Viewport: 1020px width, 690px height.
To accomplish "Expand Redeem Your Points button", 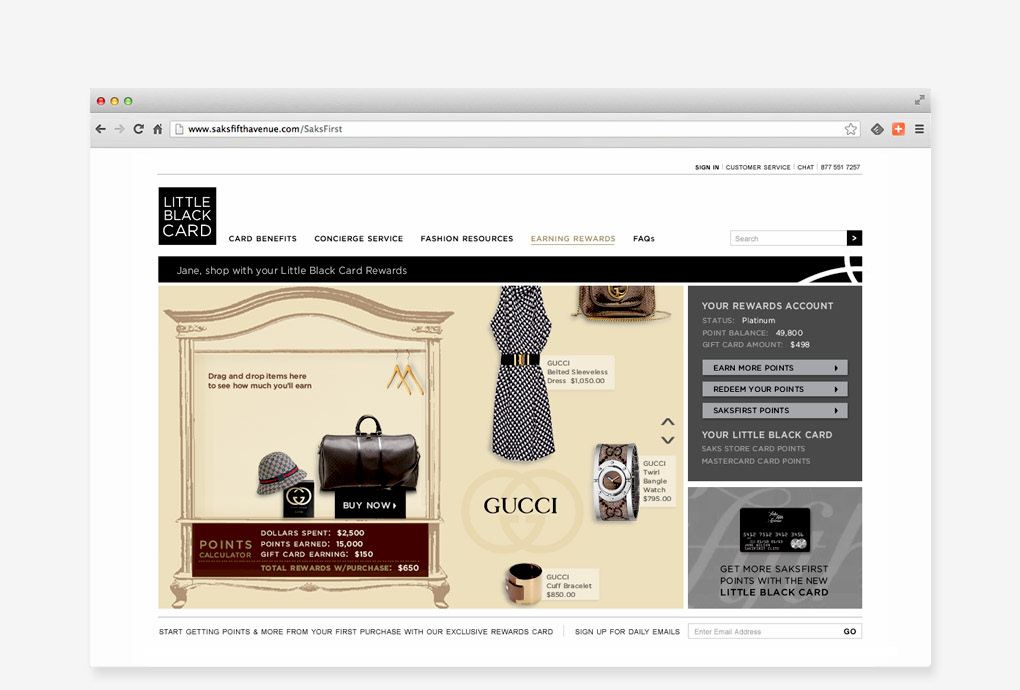I will 775,389.
